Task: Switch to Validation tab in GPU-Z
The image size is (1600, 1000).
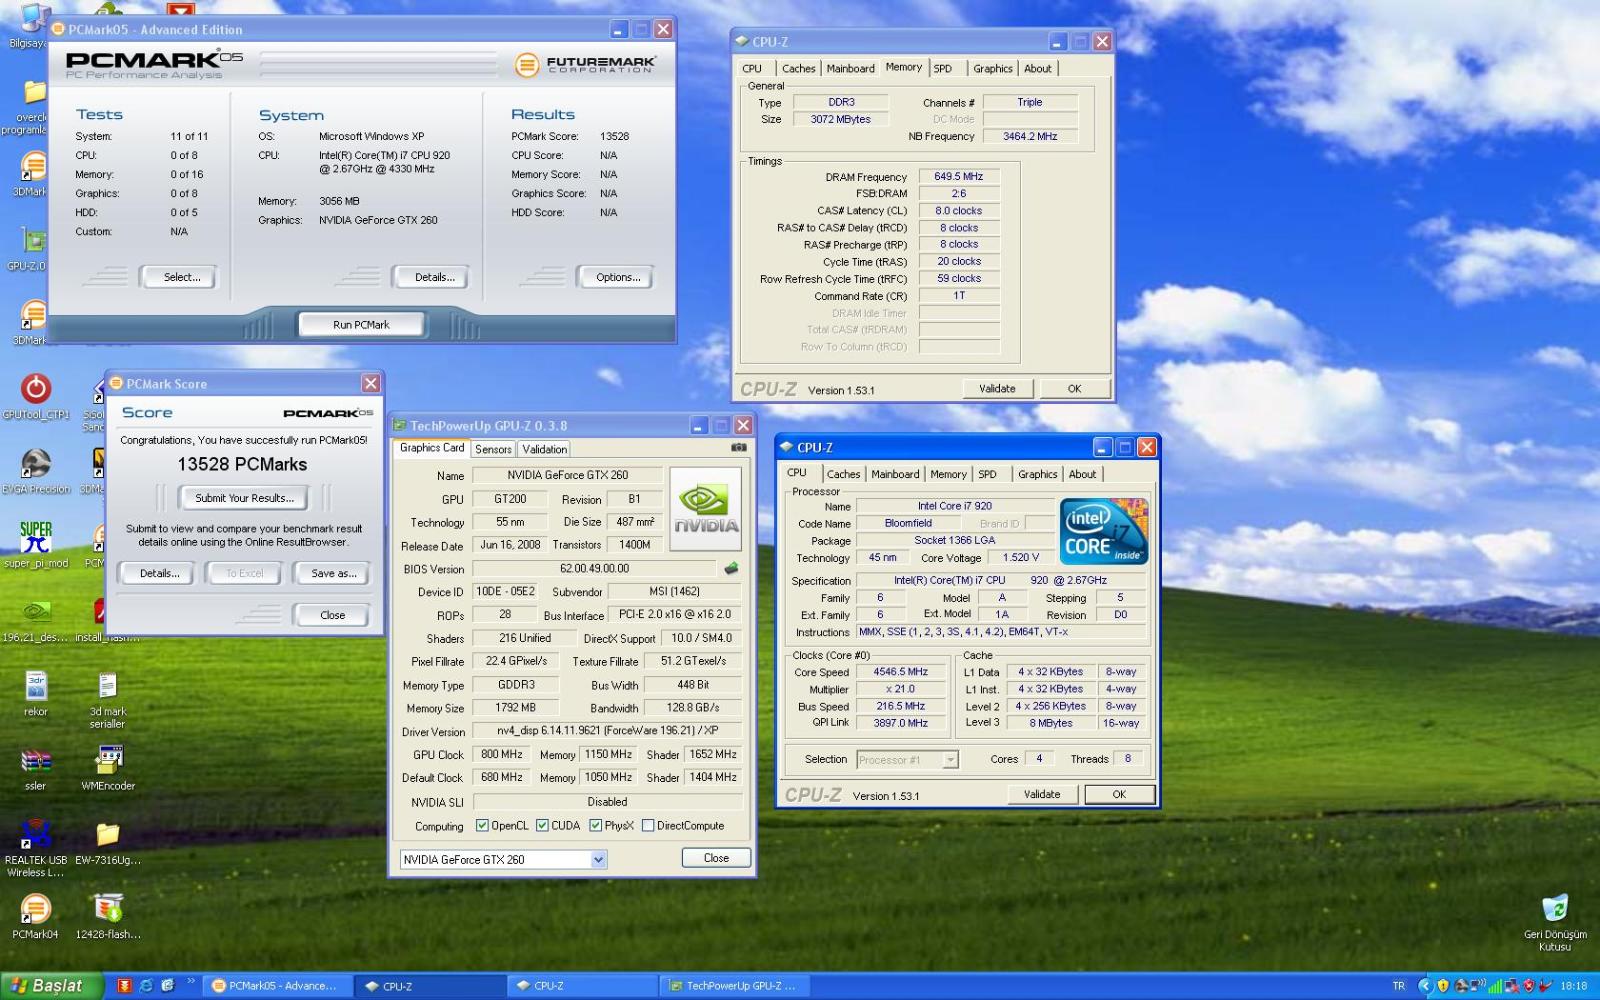Action: 545,450
